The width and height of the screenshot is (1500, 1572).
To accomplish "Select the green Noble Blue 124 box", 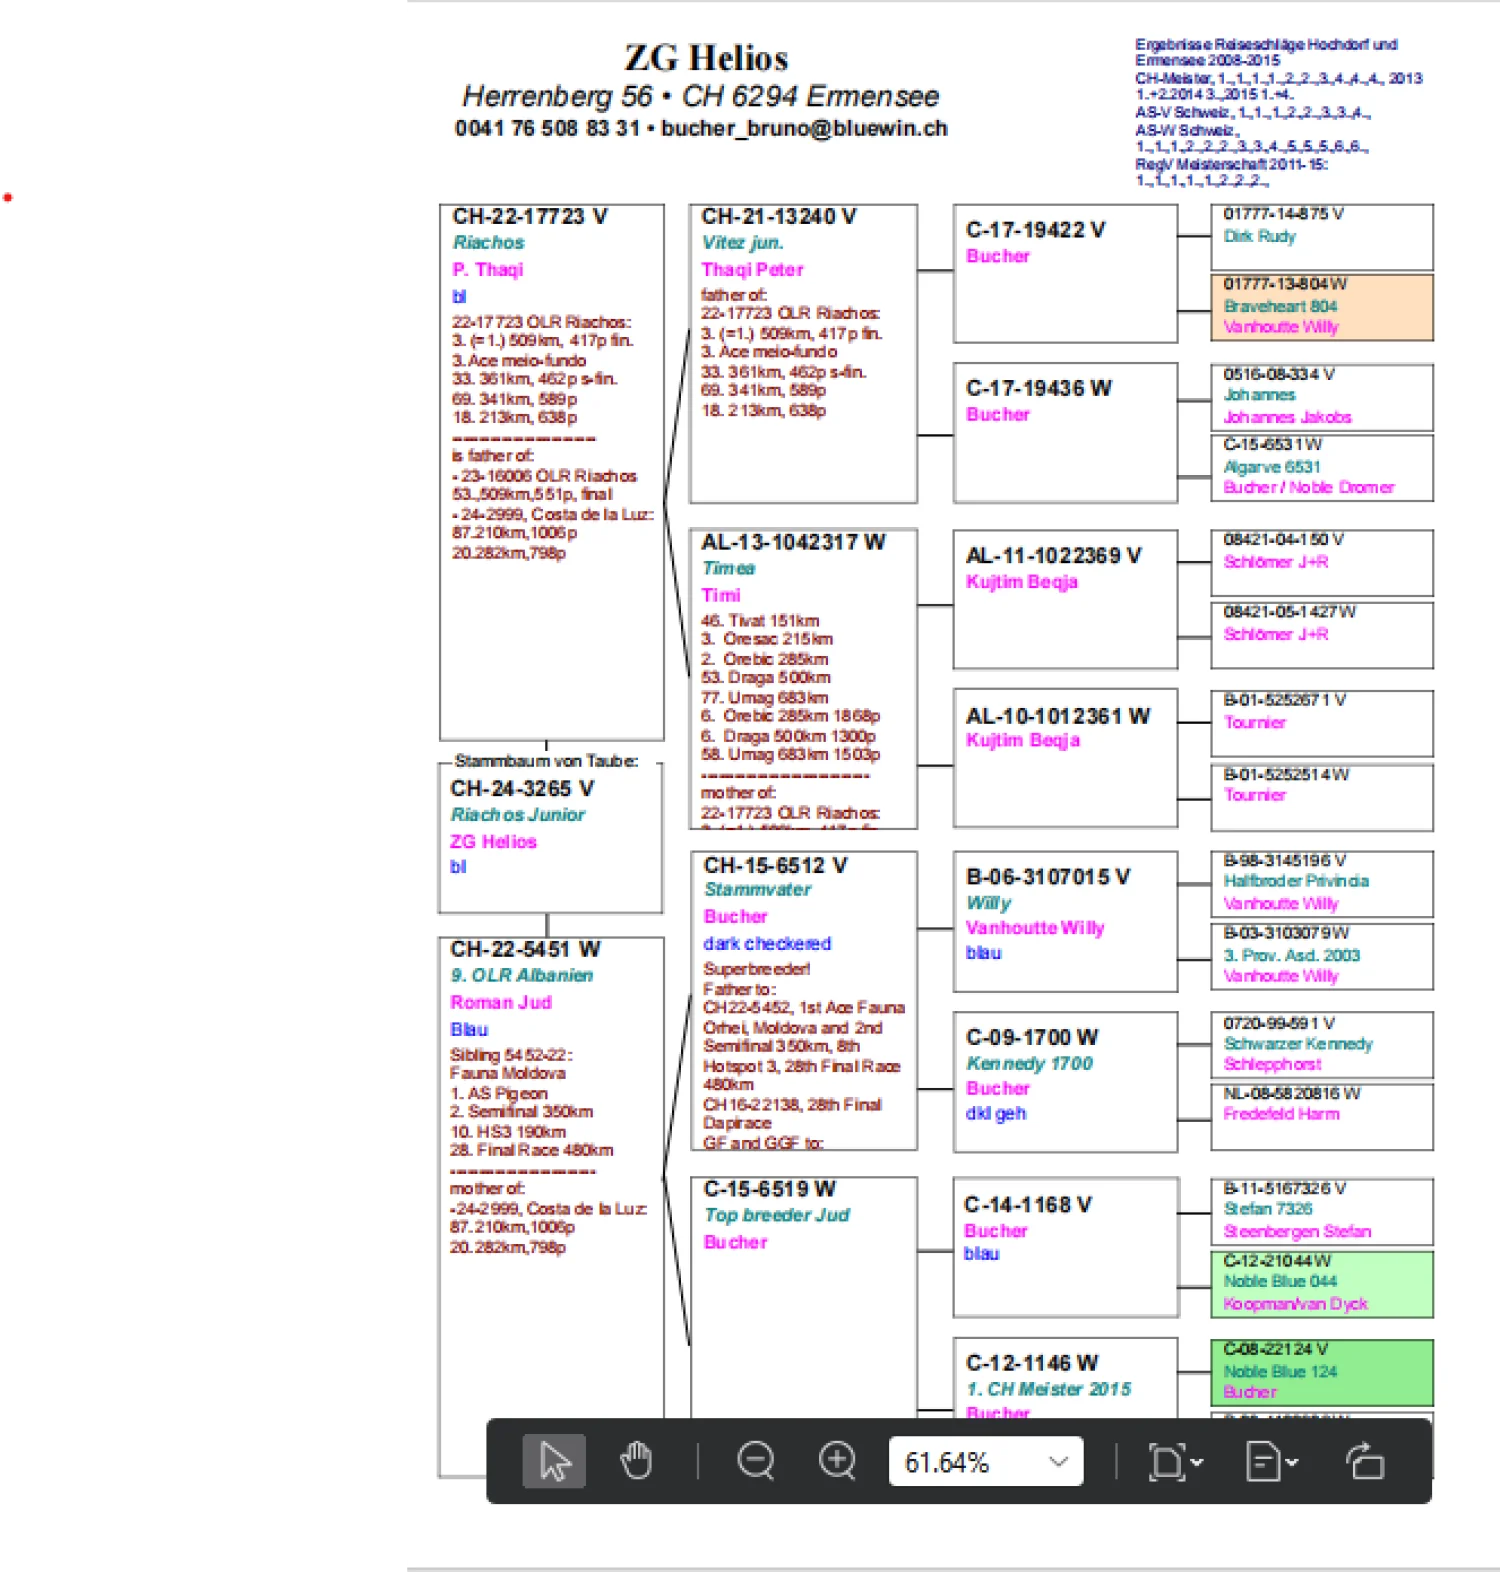I will point(1321,1372).
